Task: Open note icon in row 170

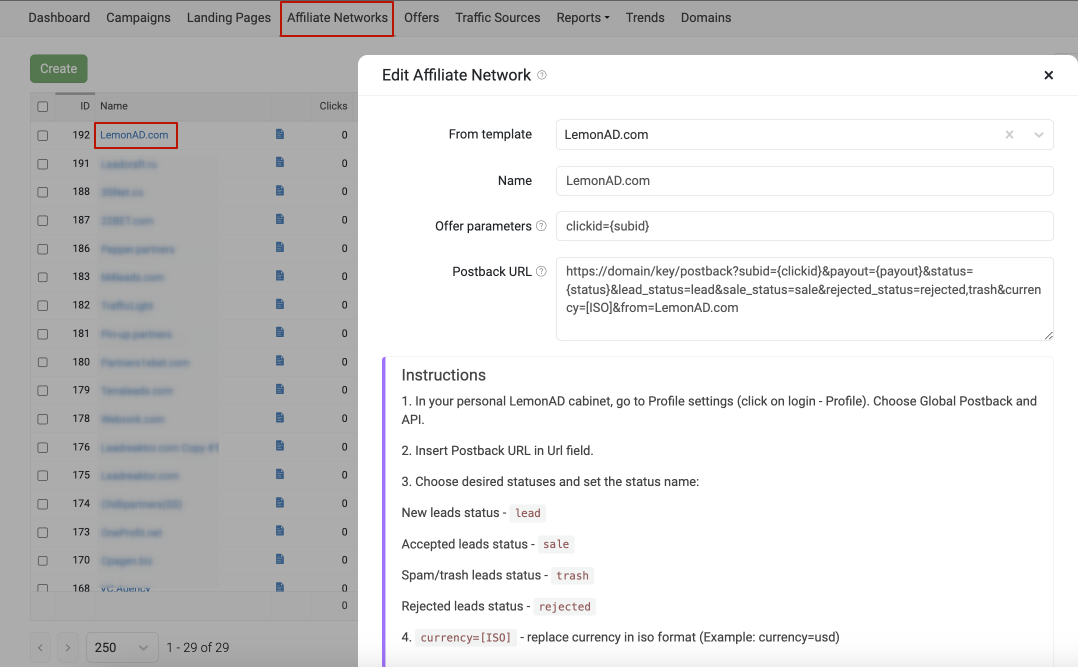Action: 280,560
